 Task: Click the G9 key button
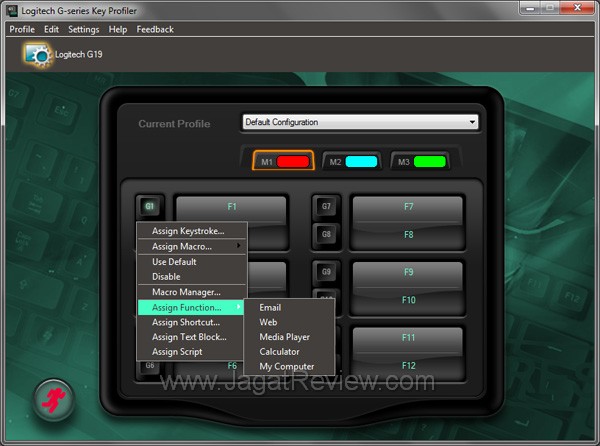(x=326, y=272)
